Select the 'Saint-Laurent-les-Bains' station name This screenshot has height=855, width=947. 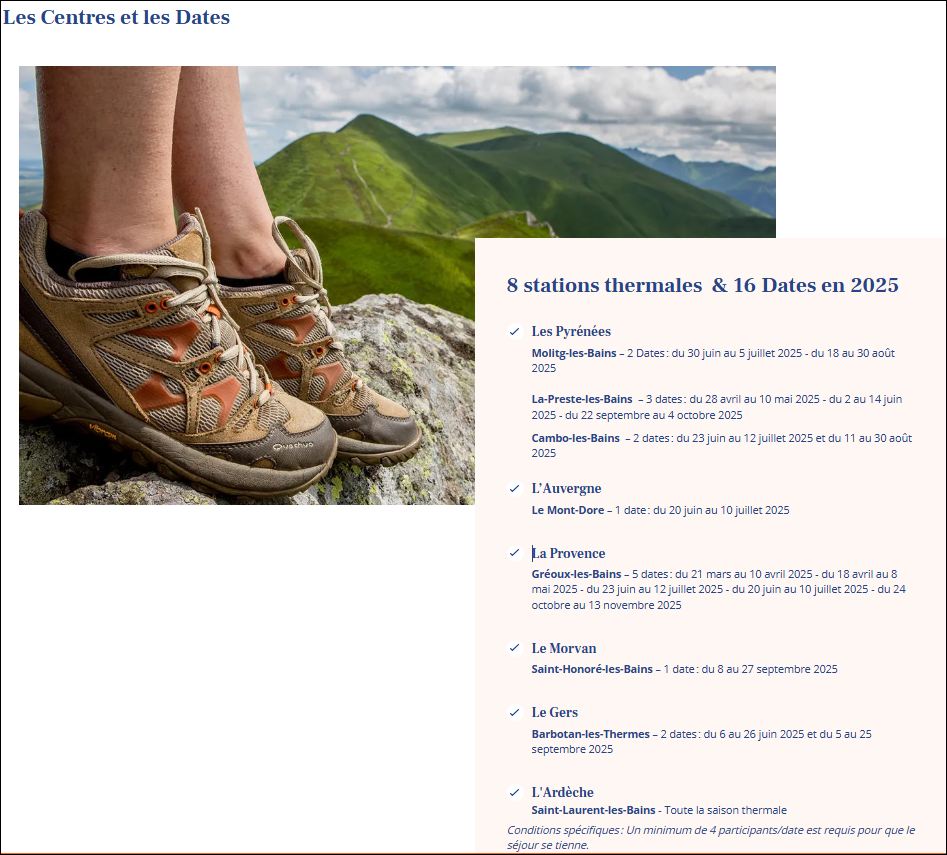point(593,810)
